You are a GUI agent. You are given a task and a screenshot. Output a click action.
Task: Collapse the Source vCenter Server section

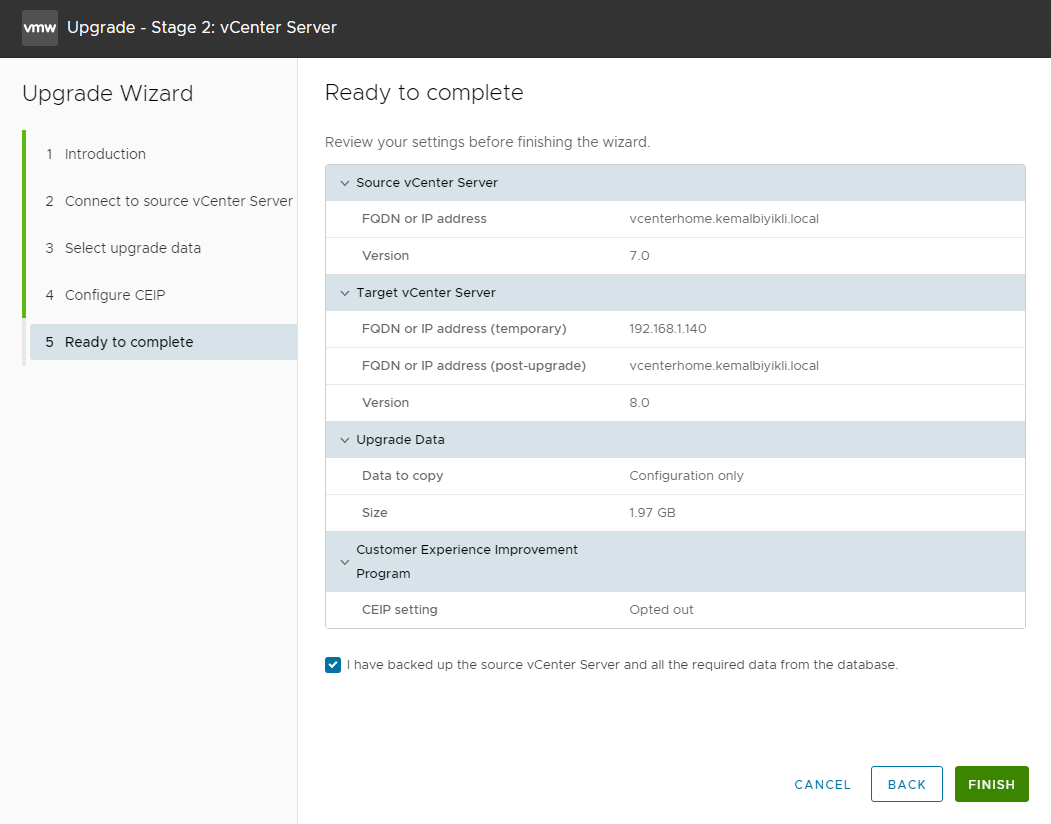(345, 183)
